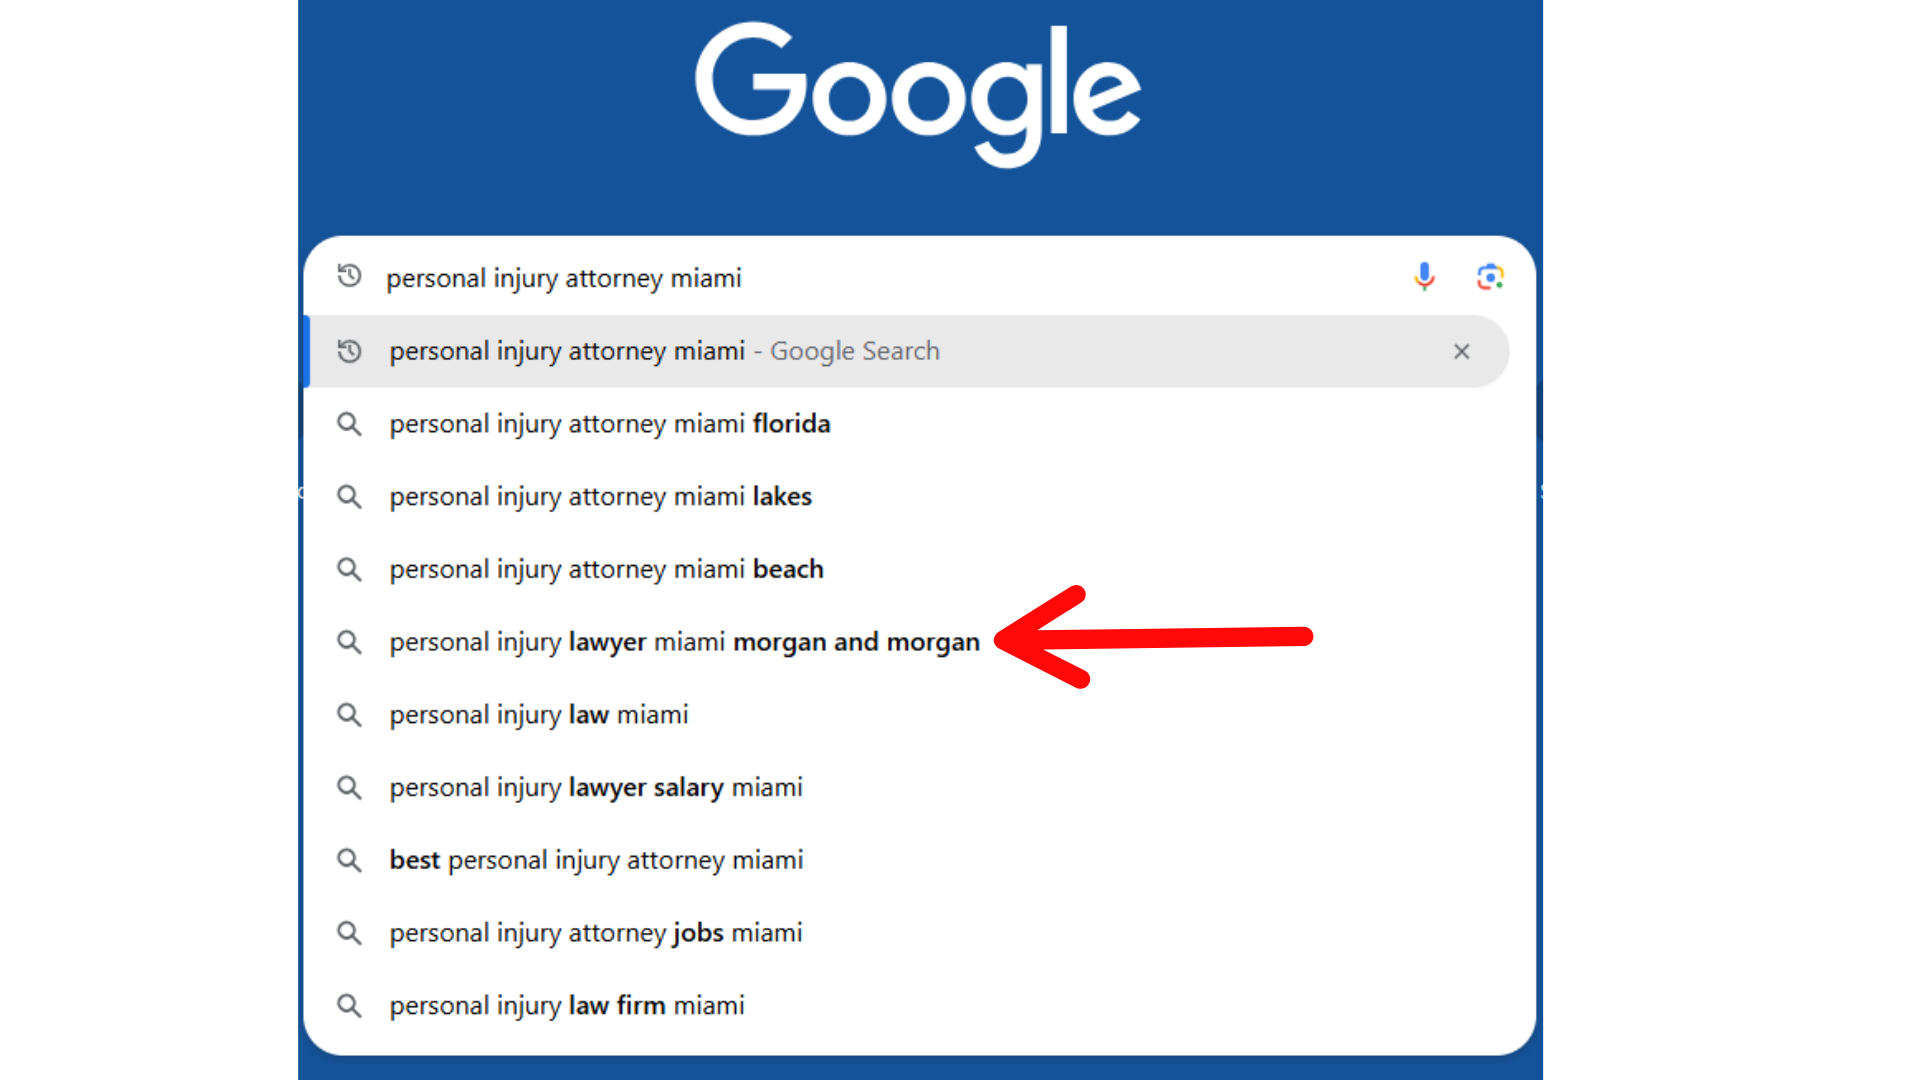Screen dimensions: 1920x1080
Task: Select suggestion 'personal injury attorney miami florida'
Action: pyautogui.click(x=920, y=424)
